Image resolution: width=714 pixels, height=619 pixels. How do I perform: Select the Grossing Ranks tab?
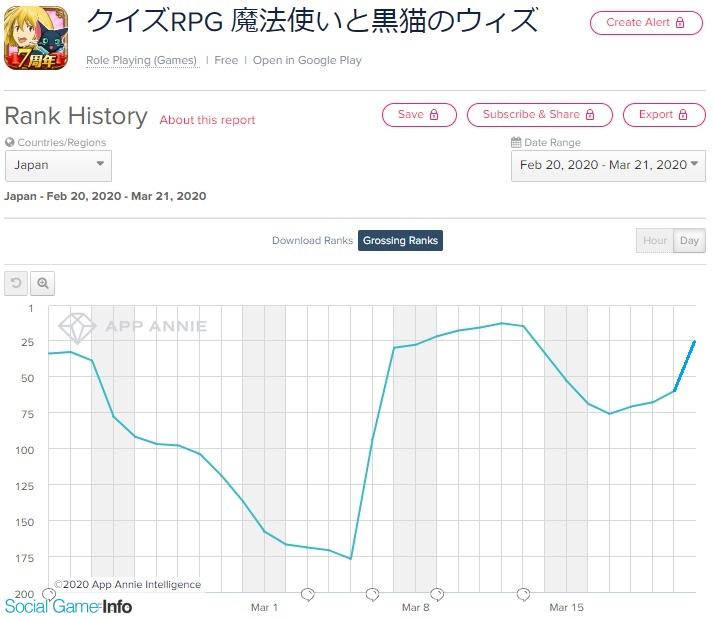pos(400,240)
